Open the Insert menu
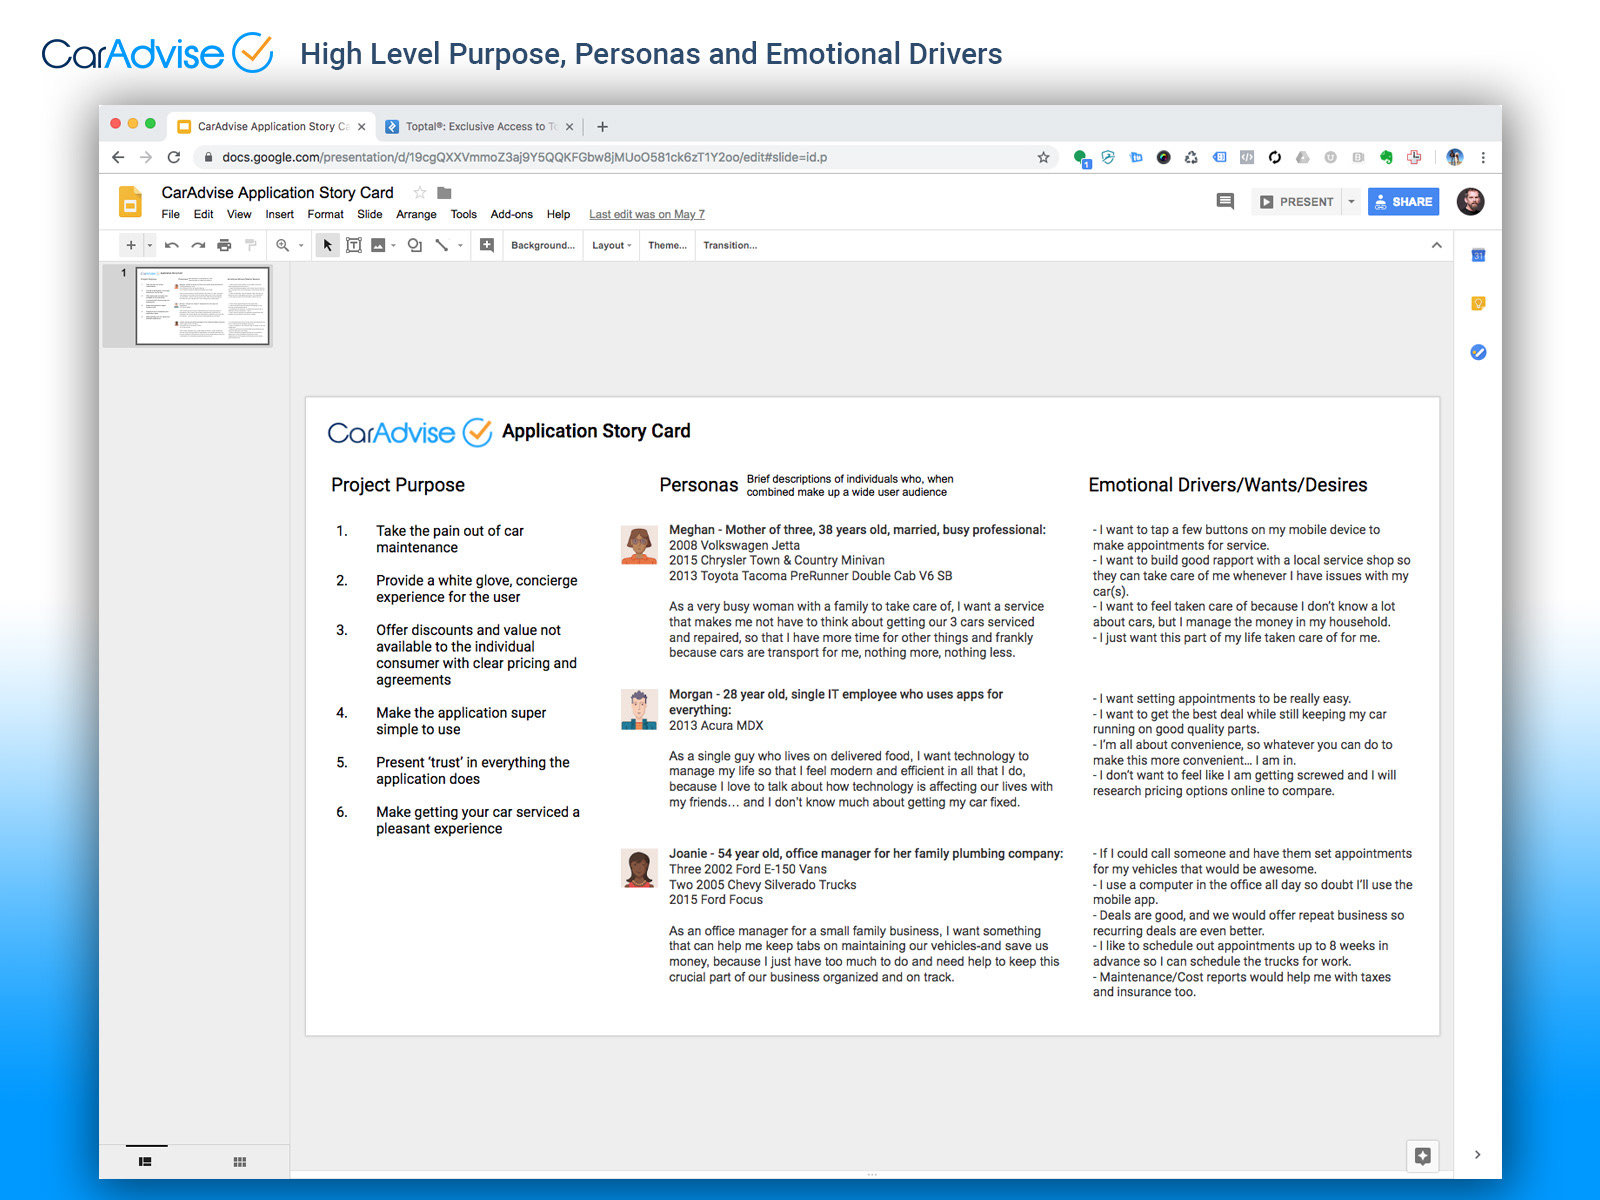 (280, 214)
